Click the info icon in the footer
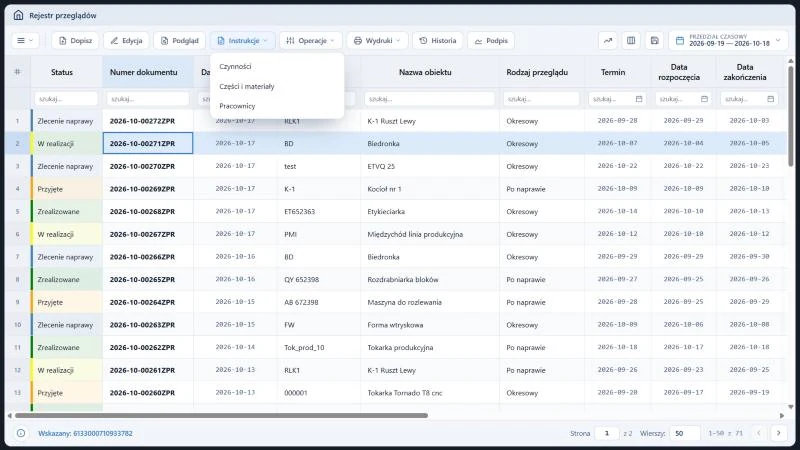Viewport: 800px width, 450px height. tap(21, 433)
